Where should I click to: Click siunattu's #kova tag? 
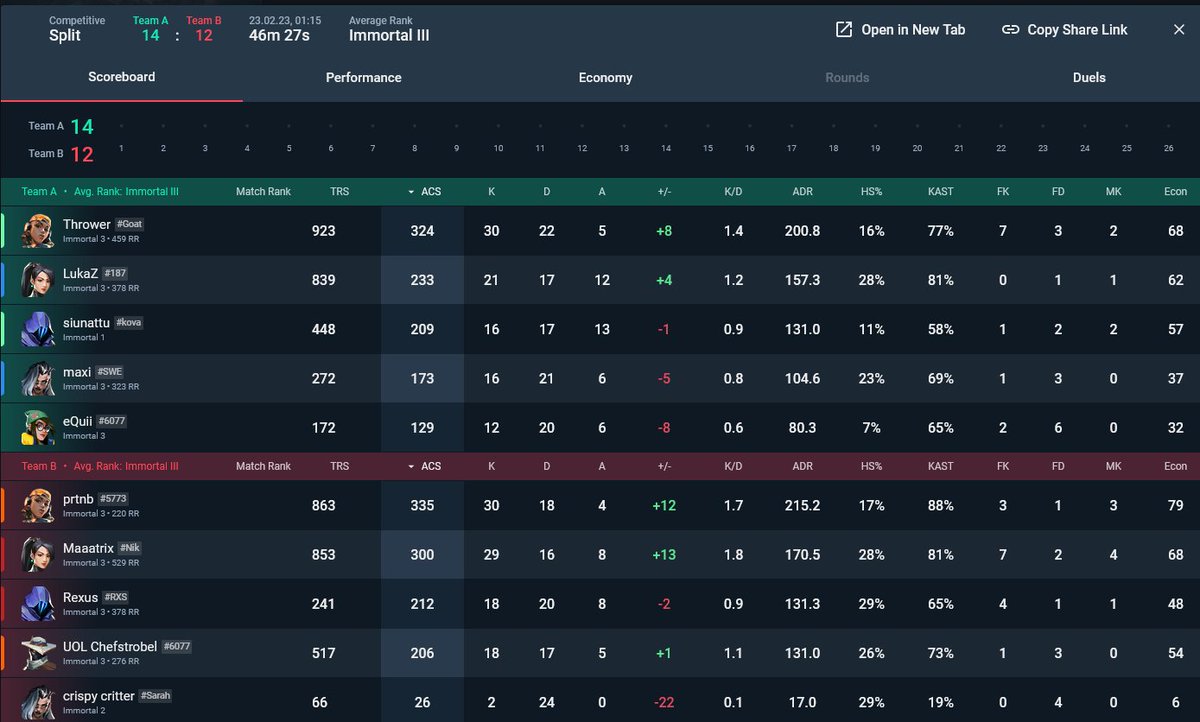click(x=131, y=323)
